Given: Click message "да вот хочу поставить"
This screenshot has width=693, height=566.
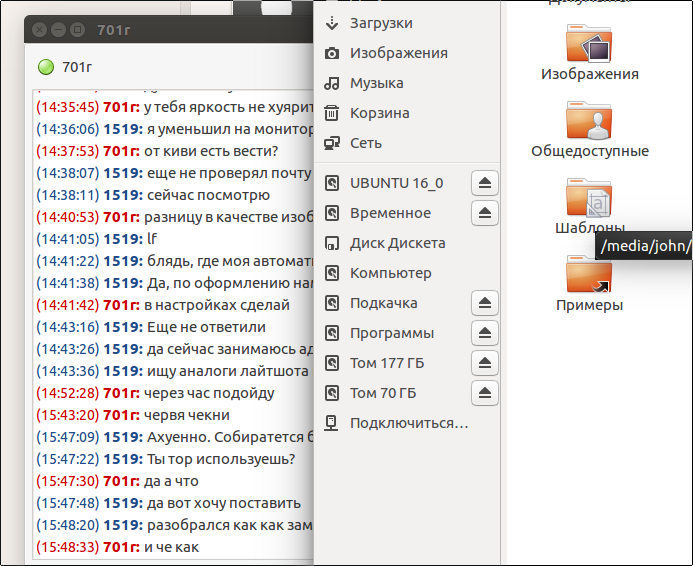Looking at the screenshot, I should tap(224, 503).
